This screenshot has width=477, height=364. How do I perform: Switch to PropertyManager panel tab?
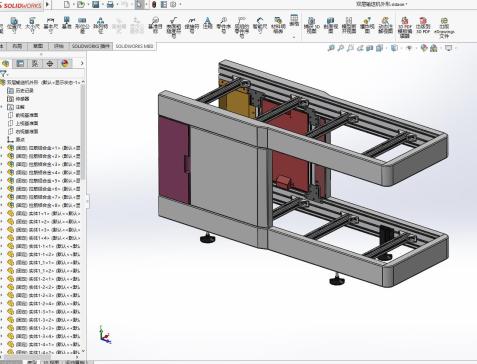click(20, 63)
